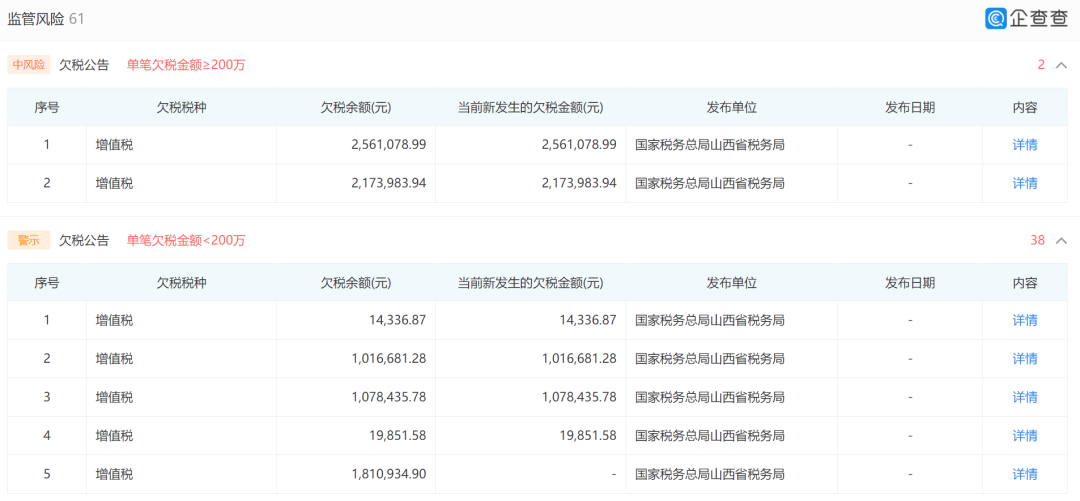Open 详情 for the 1,810,934.90 tax row

(x=1025, y=475)
